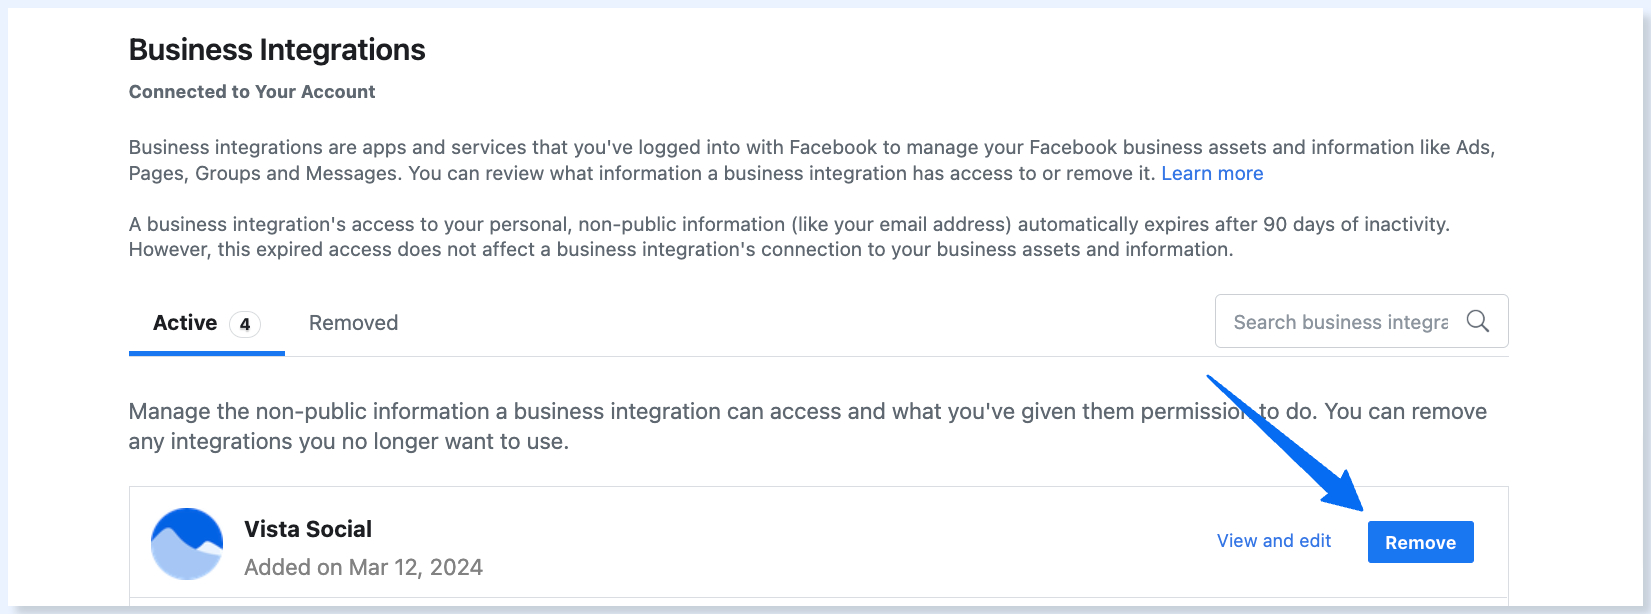Image resolution: width=1651 pixels, height=614 pixels.
Task: Click the Vista Social mountain logo
Action: [x=187, y=544]
